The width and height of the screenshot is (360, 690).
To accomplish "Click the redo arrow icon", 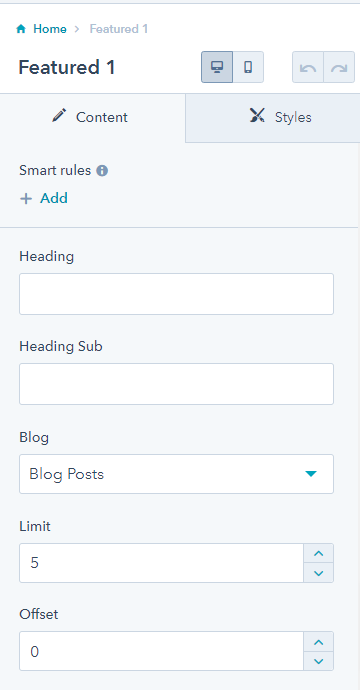I will click(339, 67).
